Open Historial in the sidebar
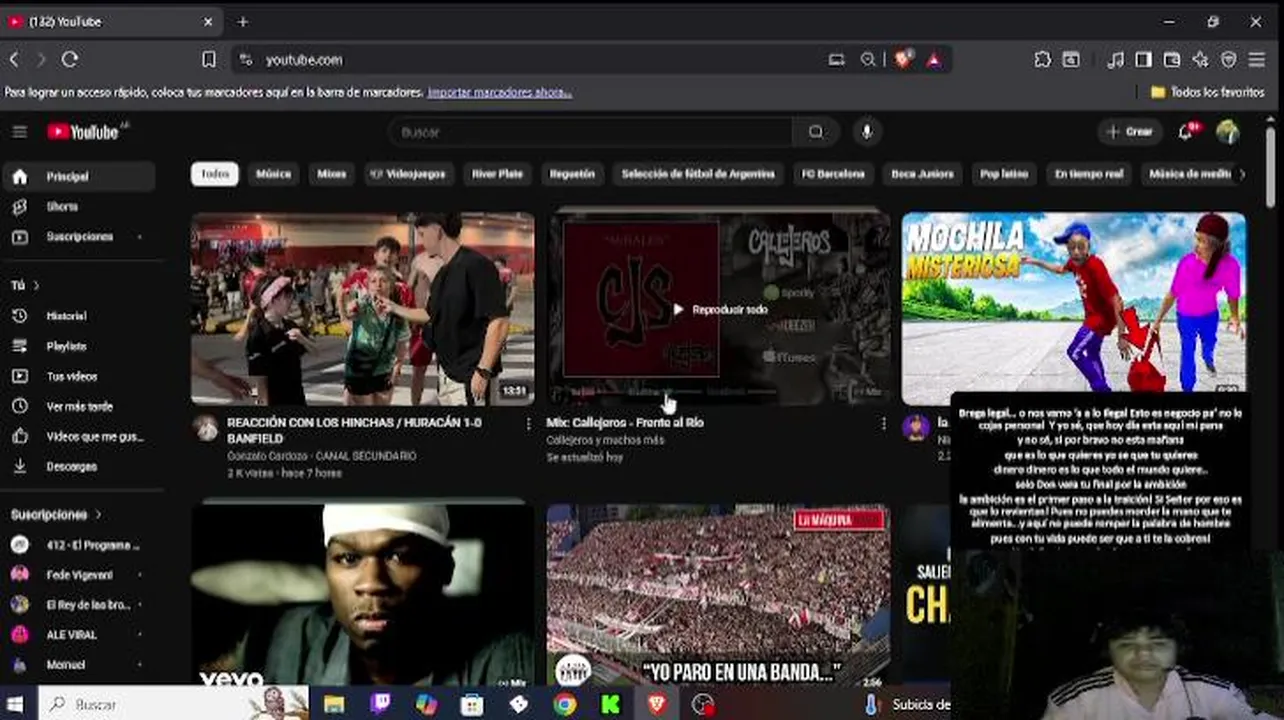 point(78,316)
